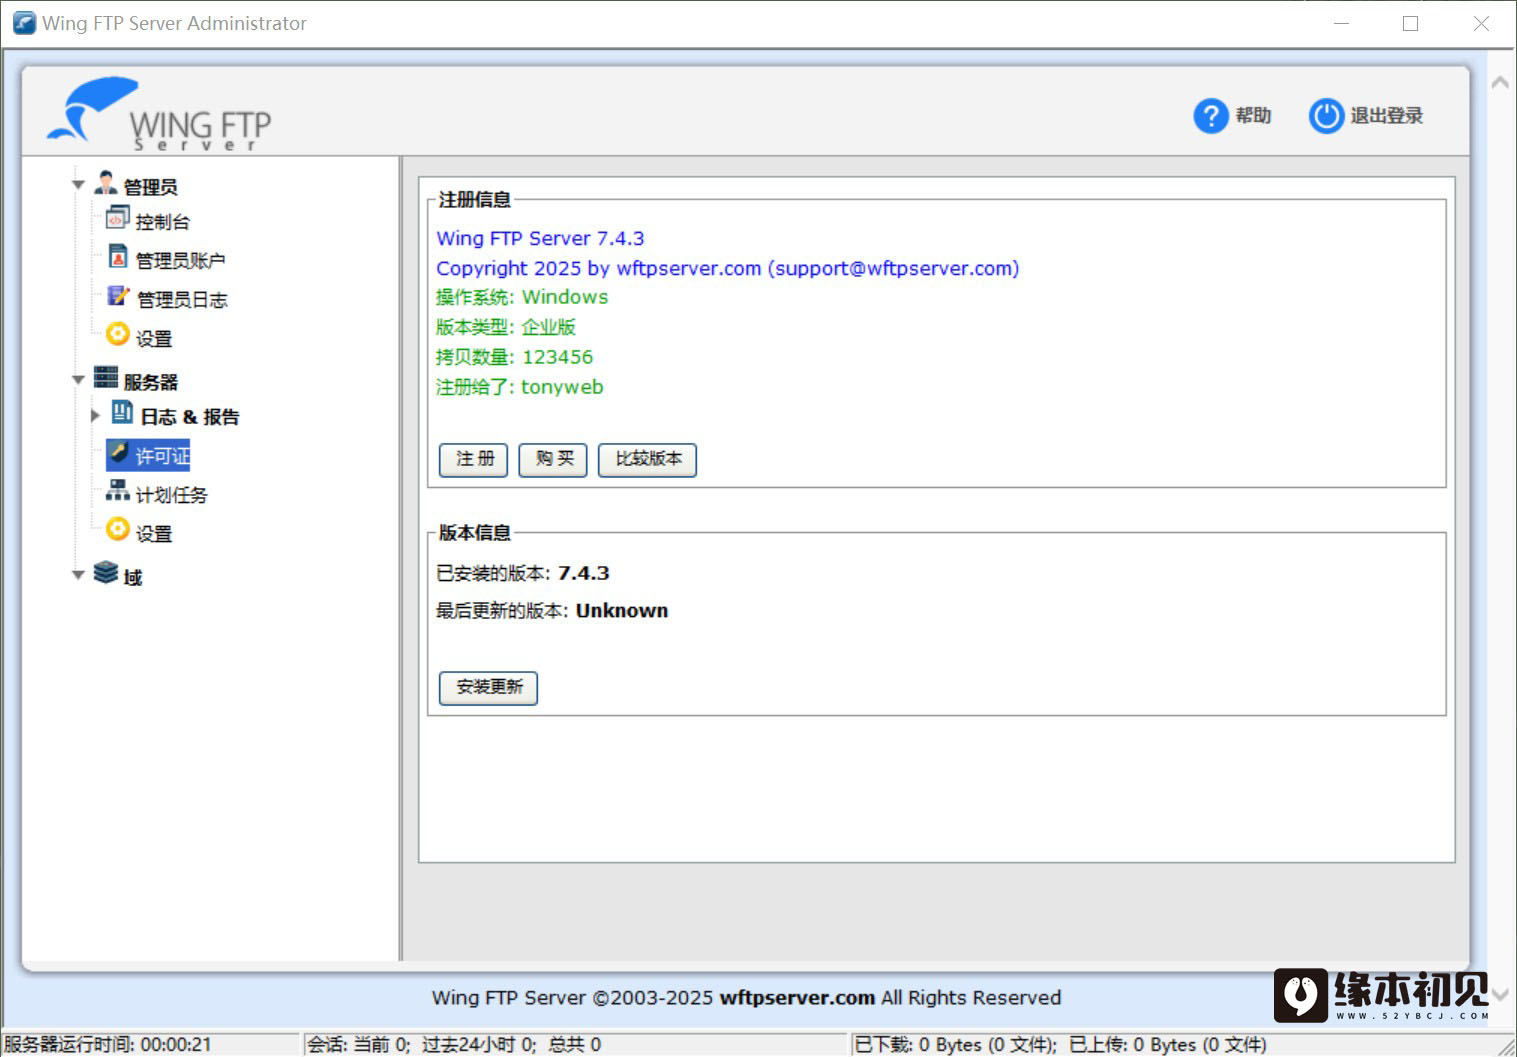
Task: Click the license icon beside 许可证
Action: 118,452
